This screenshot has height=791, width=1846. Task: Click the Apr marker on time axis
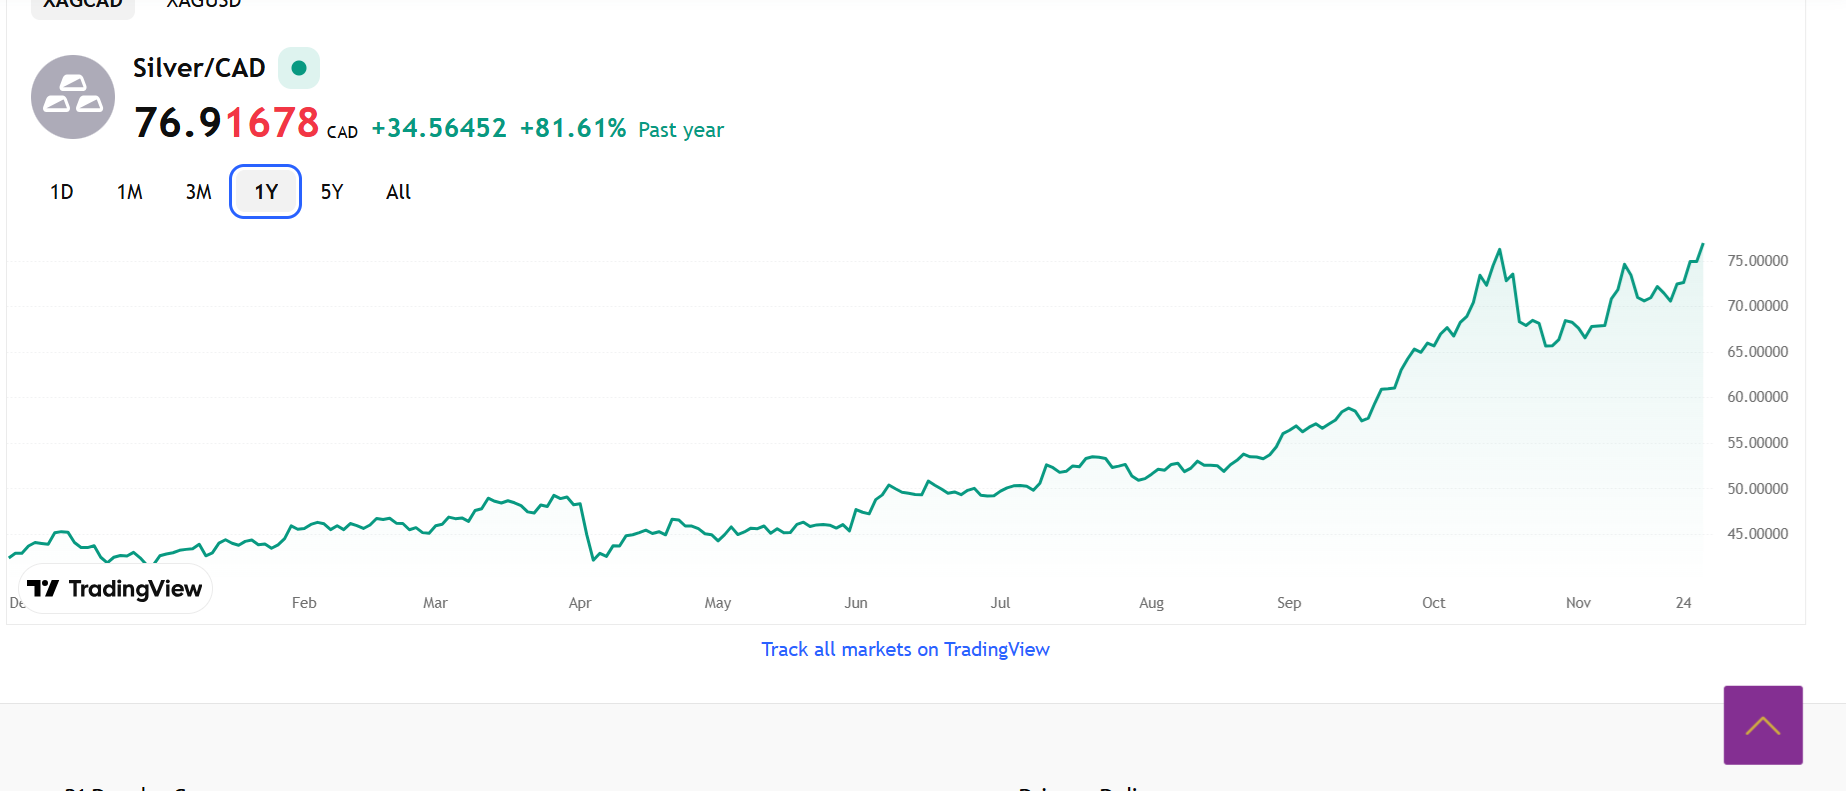[x=580, y=603]
